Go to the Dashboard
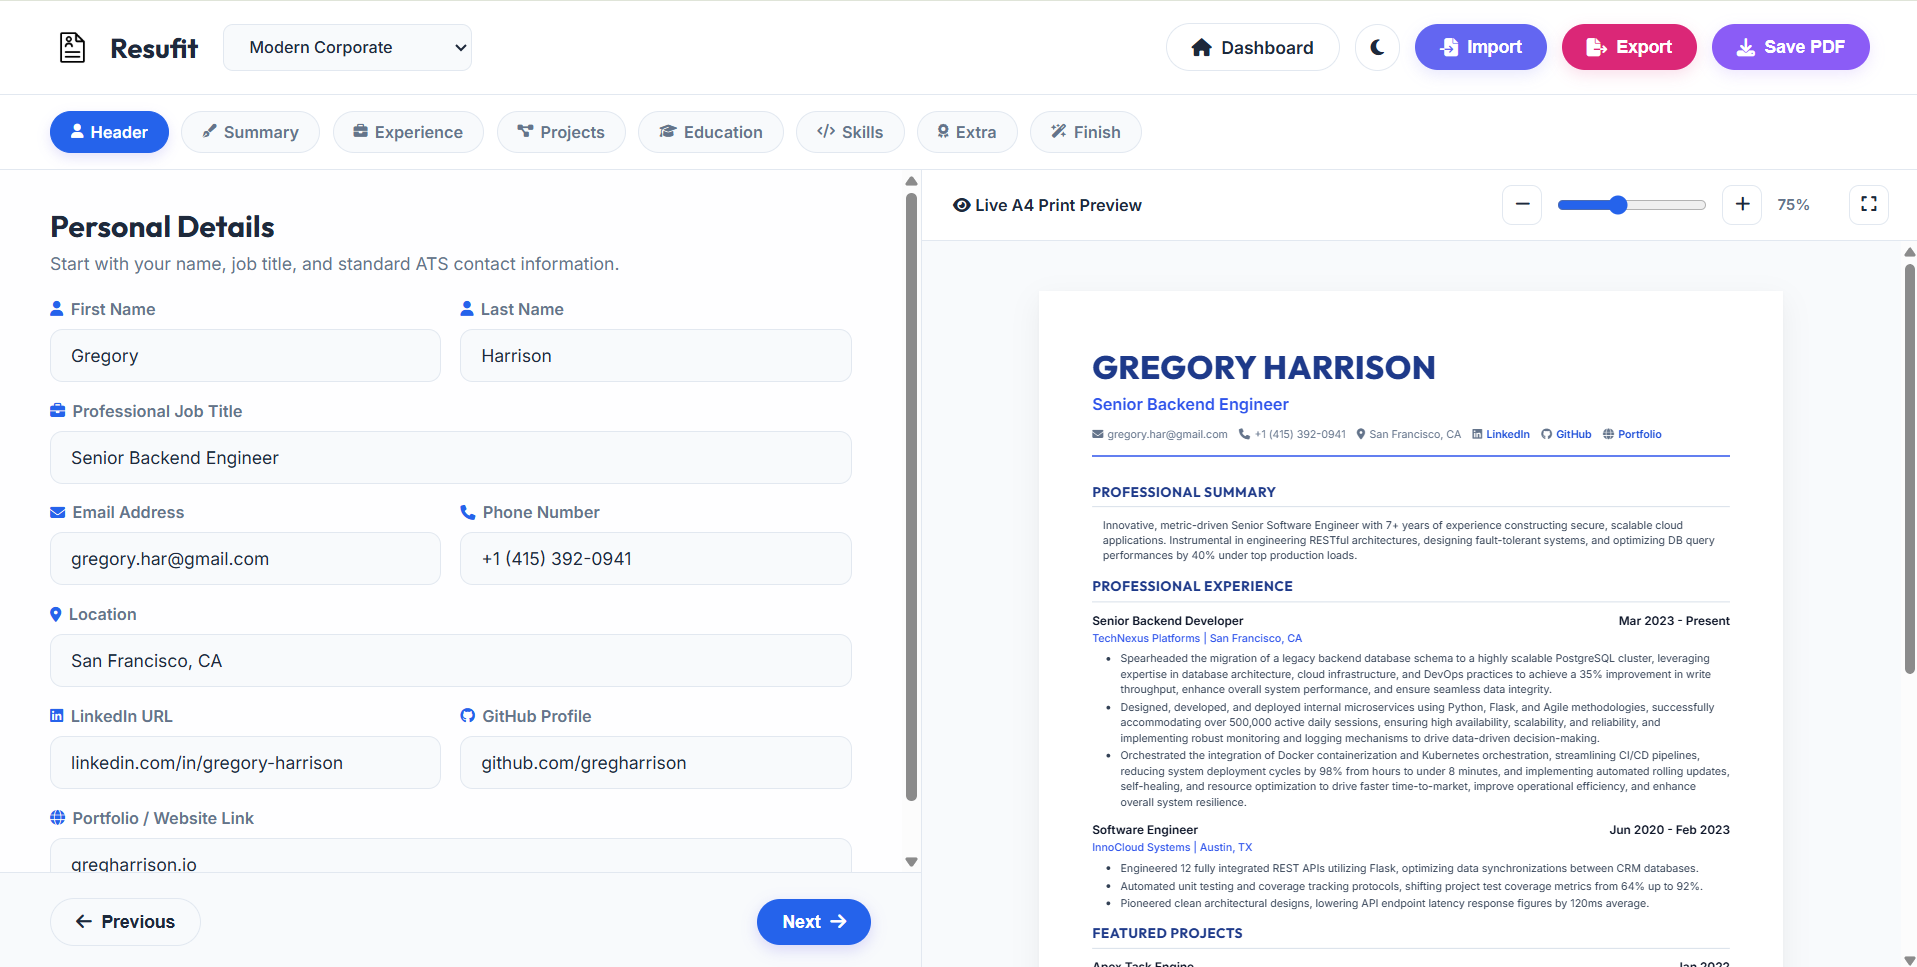 pyautogui.click(x=1252, y=47)
